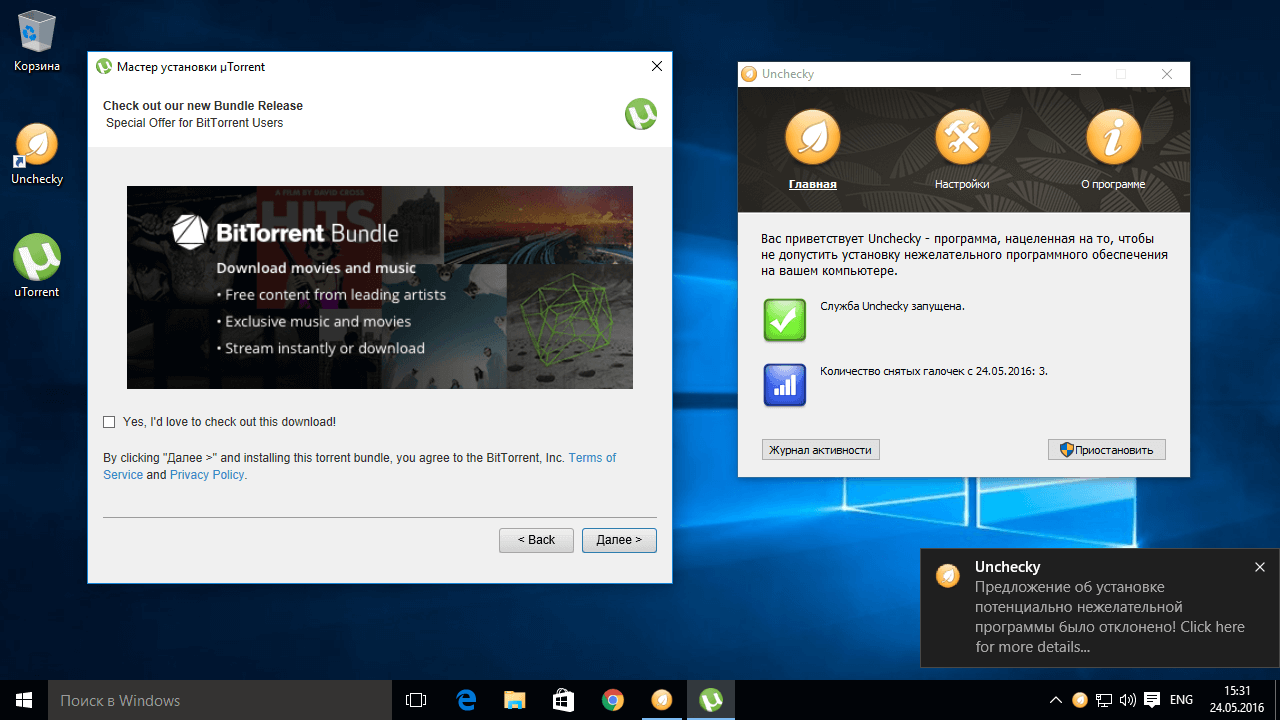Viewport: 1280px width, 720px height.
Task: Open Журнал активности activity log
Action: pos(820,450)
